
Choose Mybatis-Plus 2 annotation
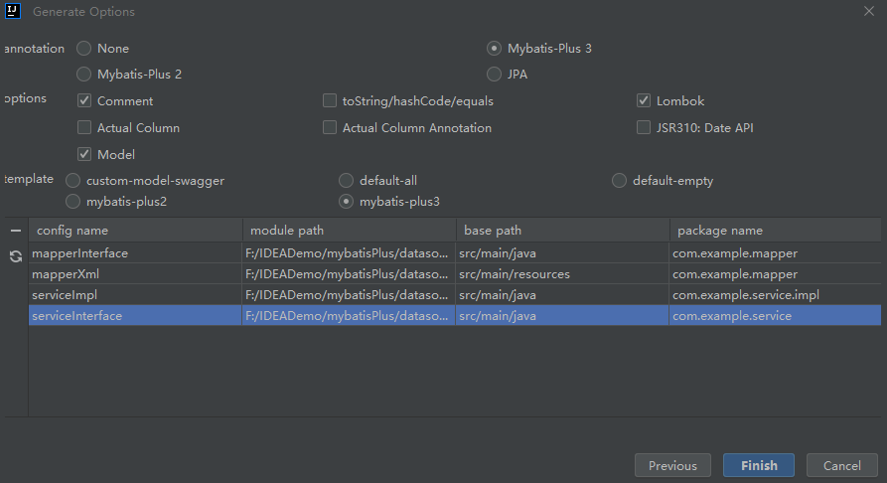point(84,74)
